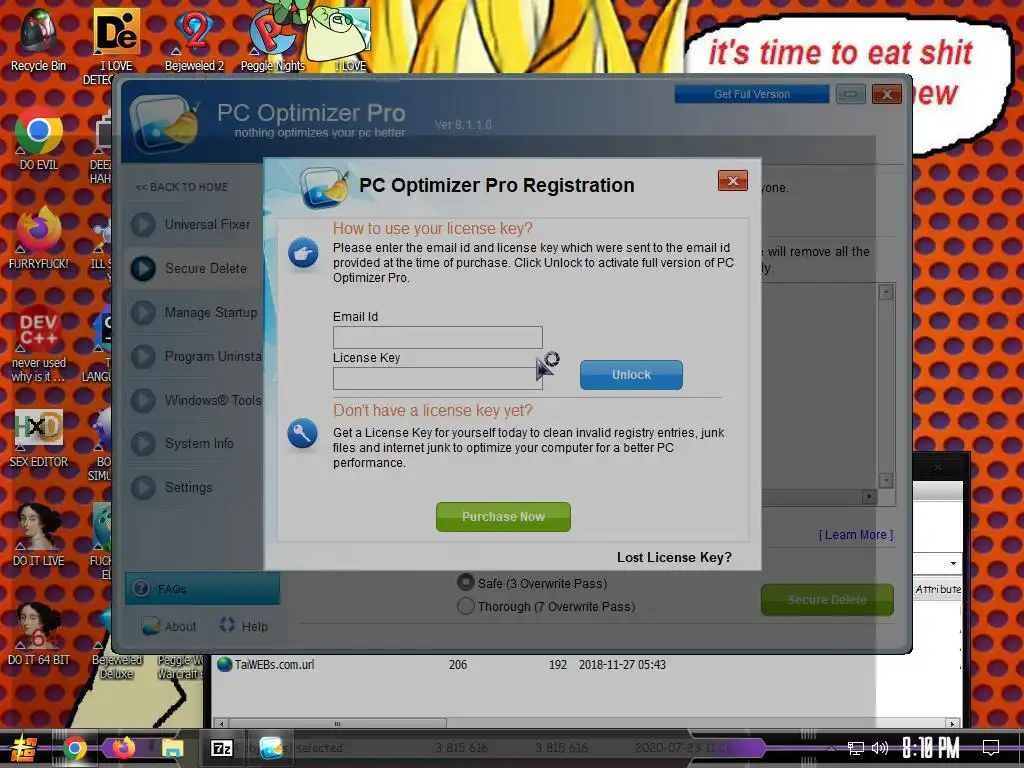Viewport: 1024px width, 768px height.
Task: Open Manage Startup in sidebar
Action: 210,312
